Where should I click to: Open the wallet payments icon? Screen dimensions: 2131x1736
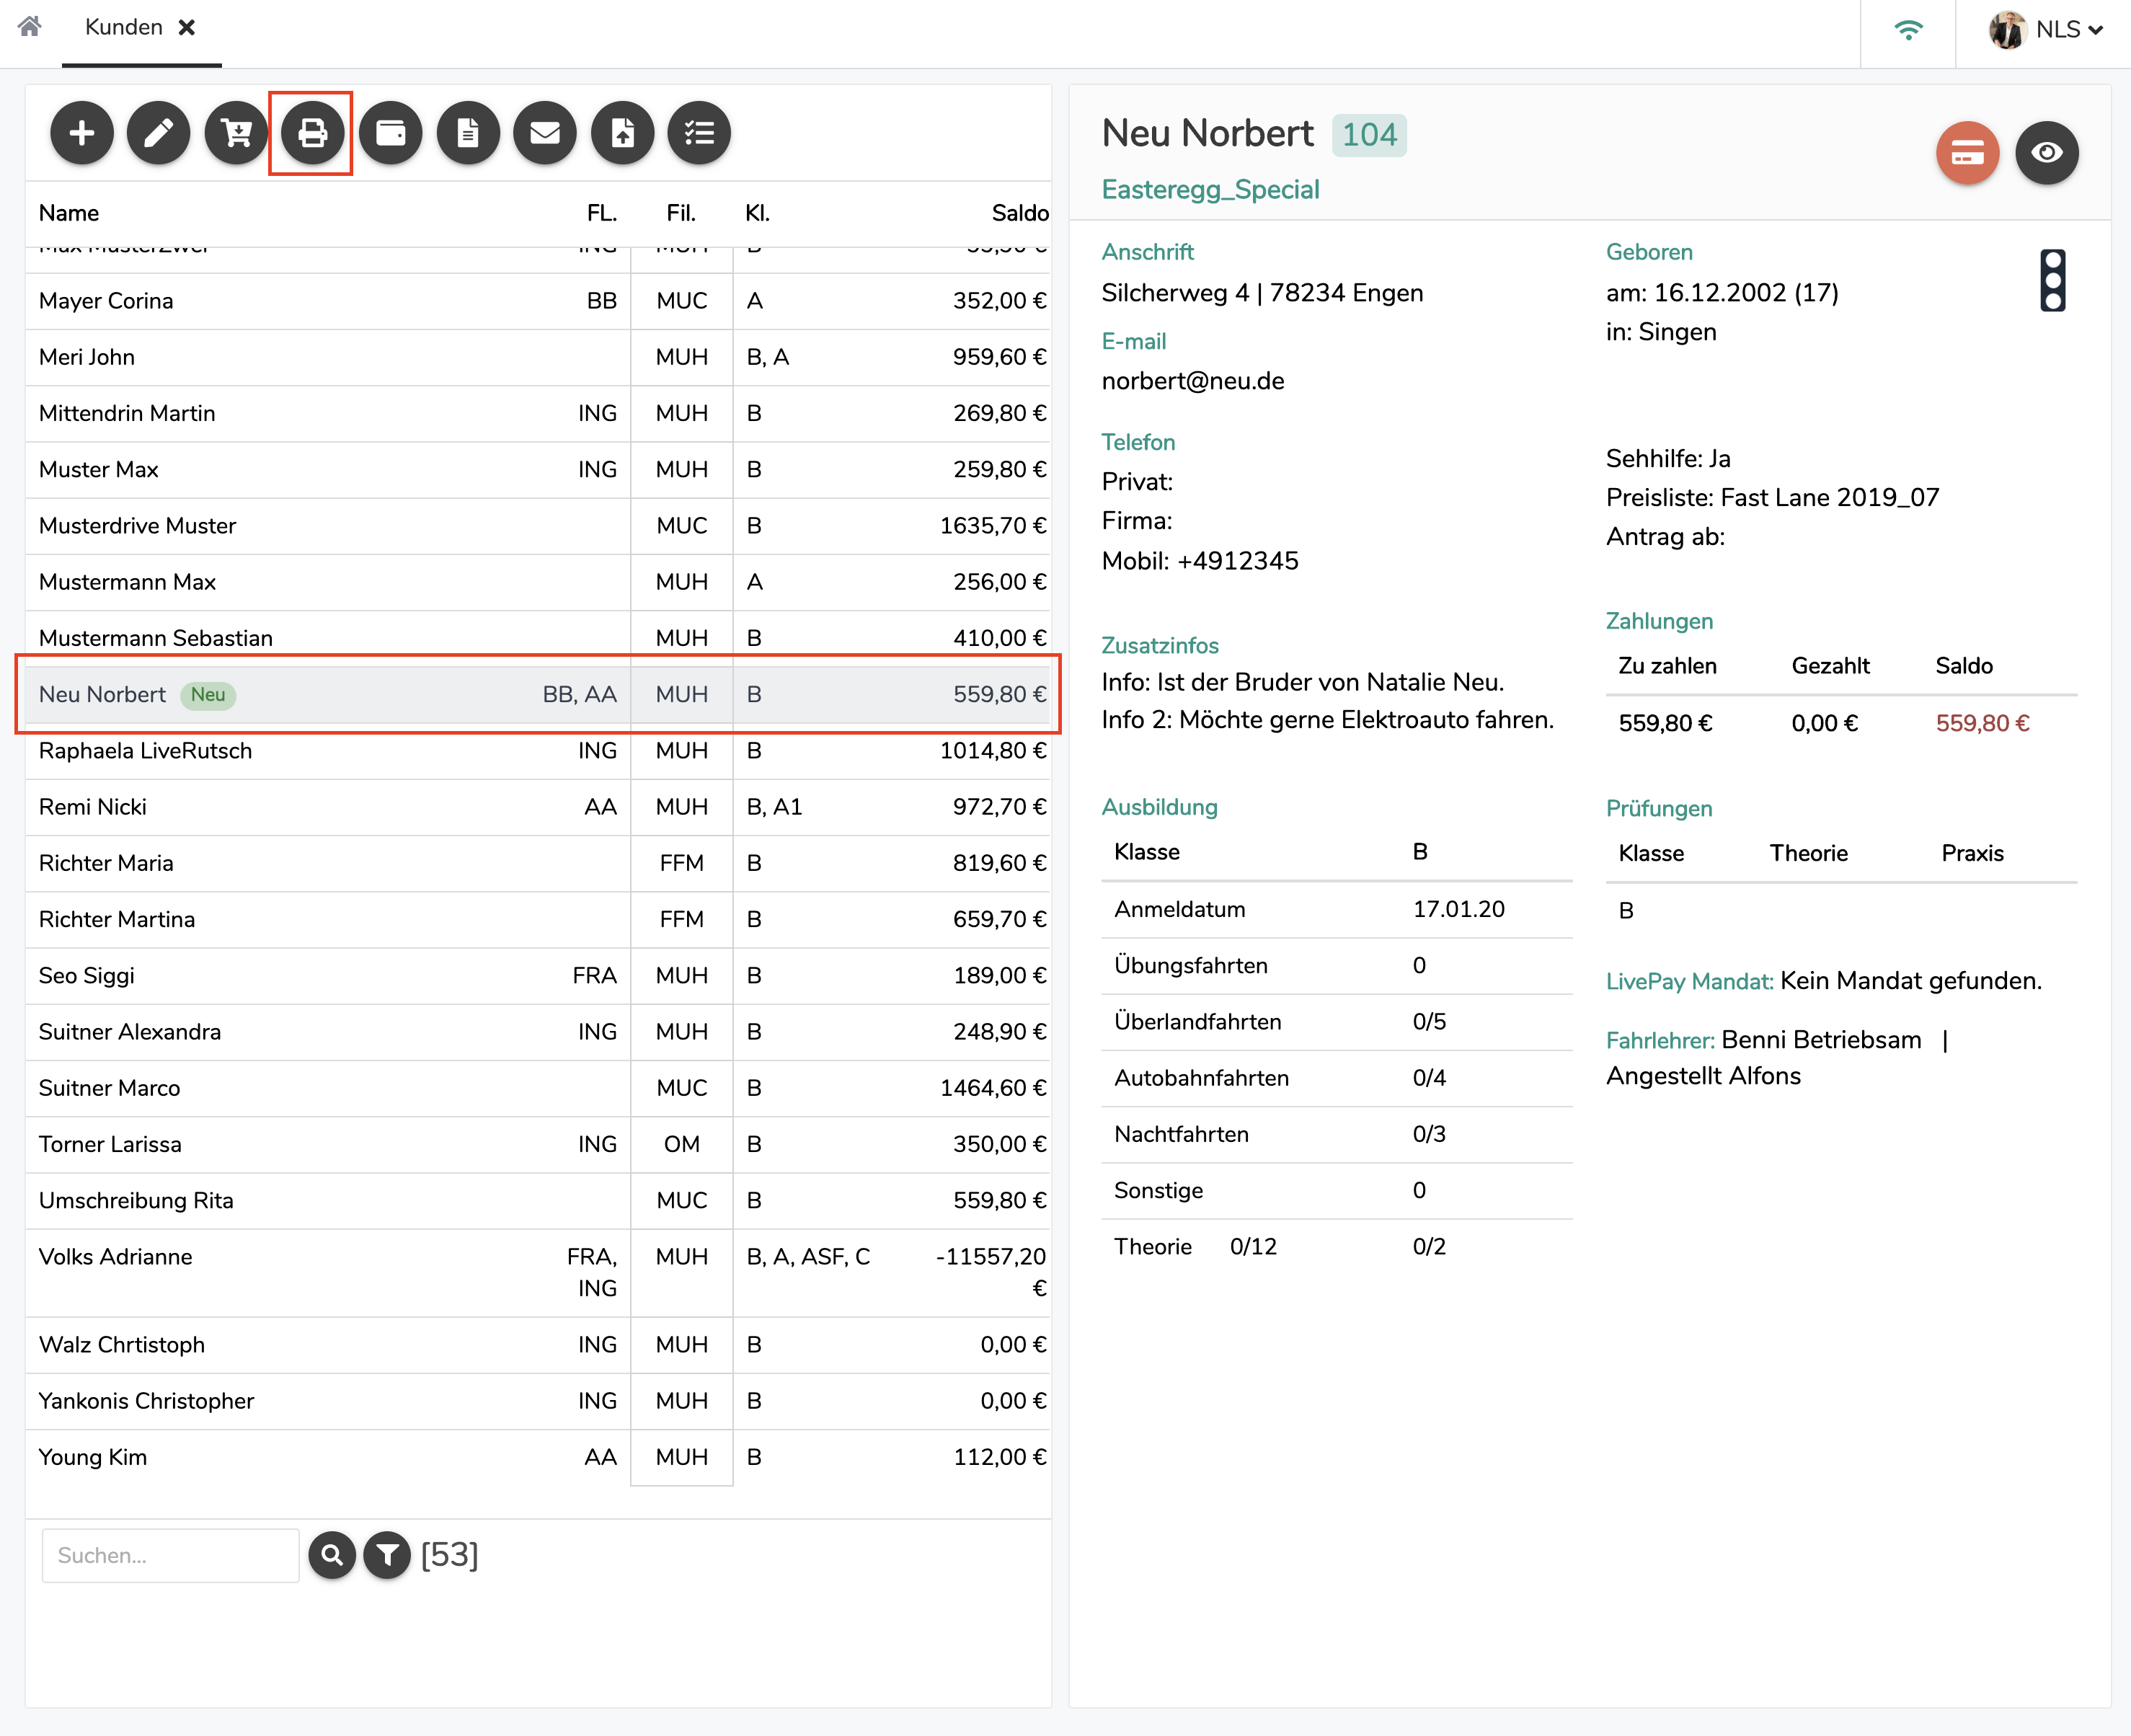coord(390,132)
